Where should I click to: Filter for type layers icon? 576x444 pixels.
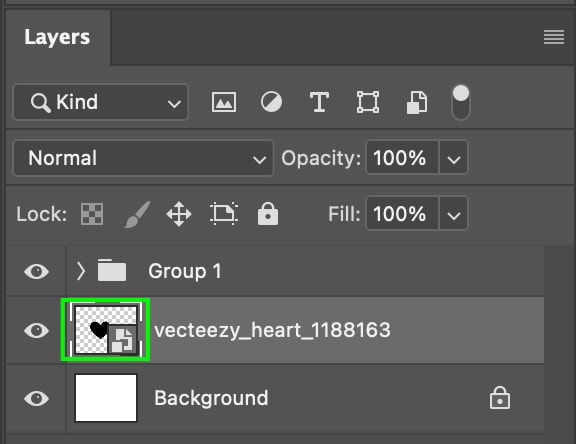pos(319,102)
